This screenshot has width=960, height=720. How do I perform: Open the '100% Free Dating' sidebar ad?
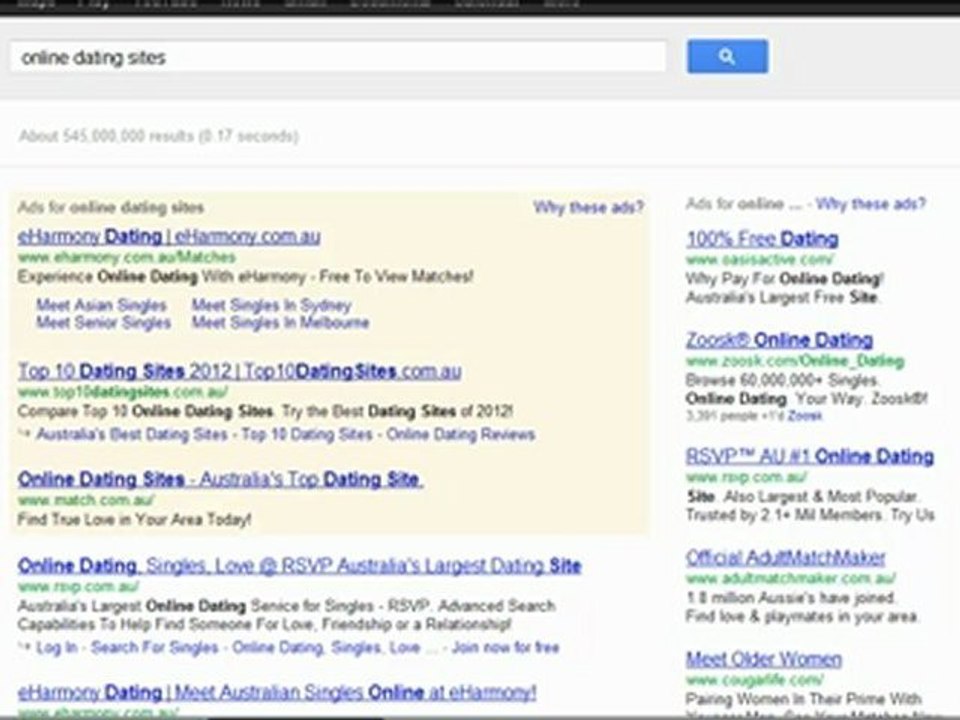point(762,239)
